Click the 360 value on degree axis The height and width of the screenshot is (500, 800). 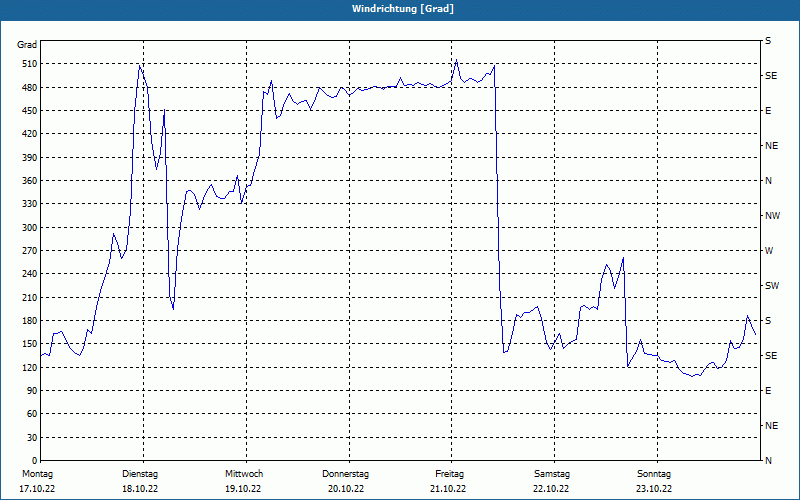click(x=29, y=181)
